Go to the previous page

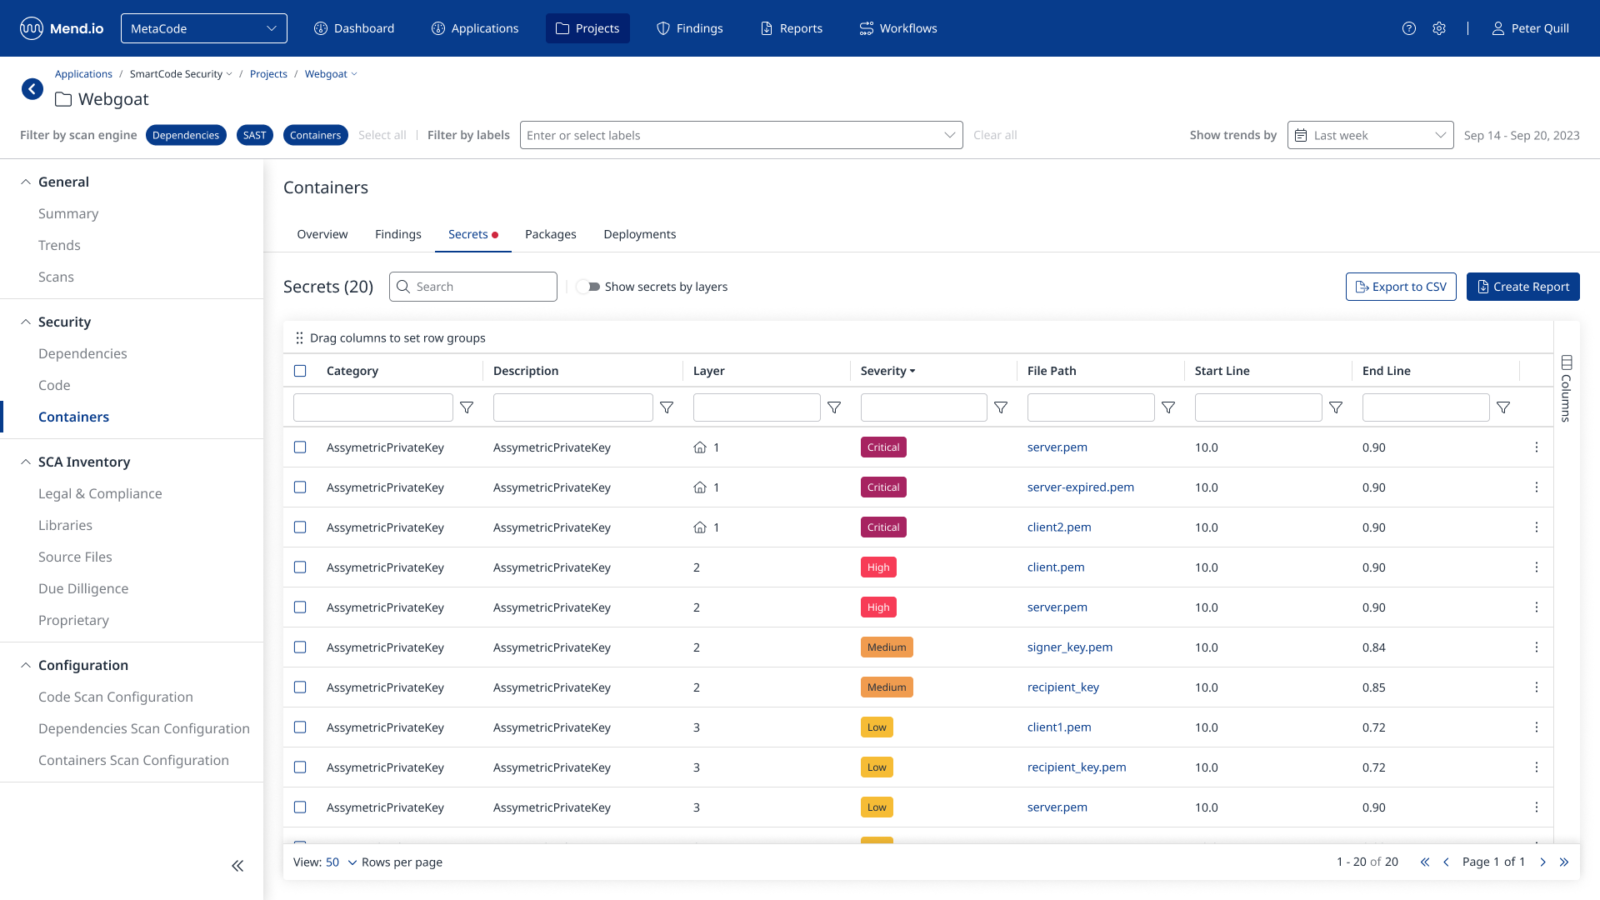[x=1446, y=862]
